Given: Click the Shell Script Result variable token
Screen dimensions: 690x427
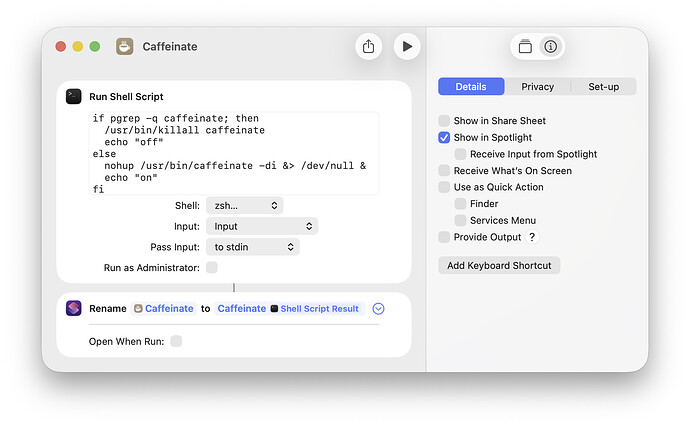Looking at the screenshot, I should 315,309.
